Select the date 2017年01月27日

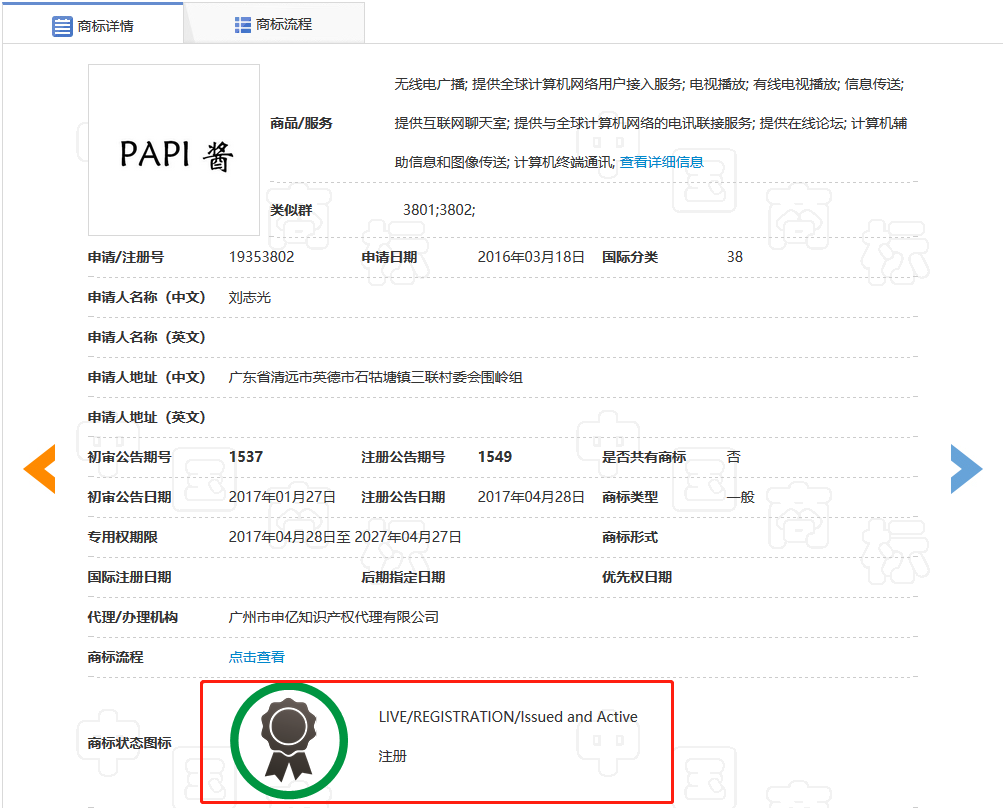(x=282, y=497)
